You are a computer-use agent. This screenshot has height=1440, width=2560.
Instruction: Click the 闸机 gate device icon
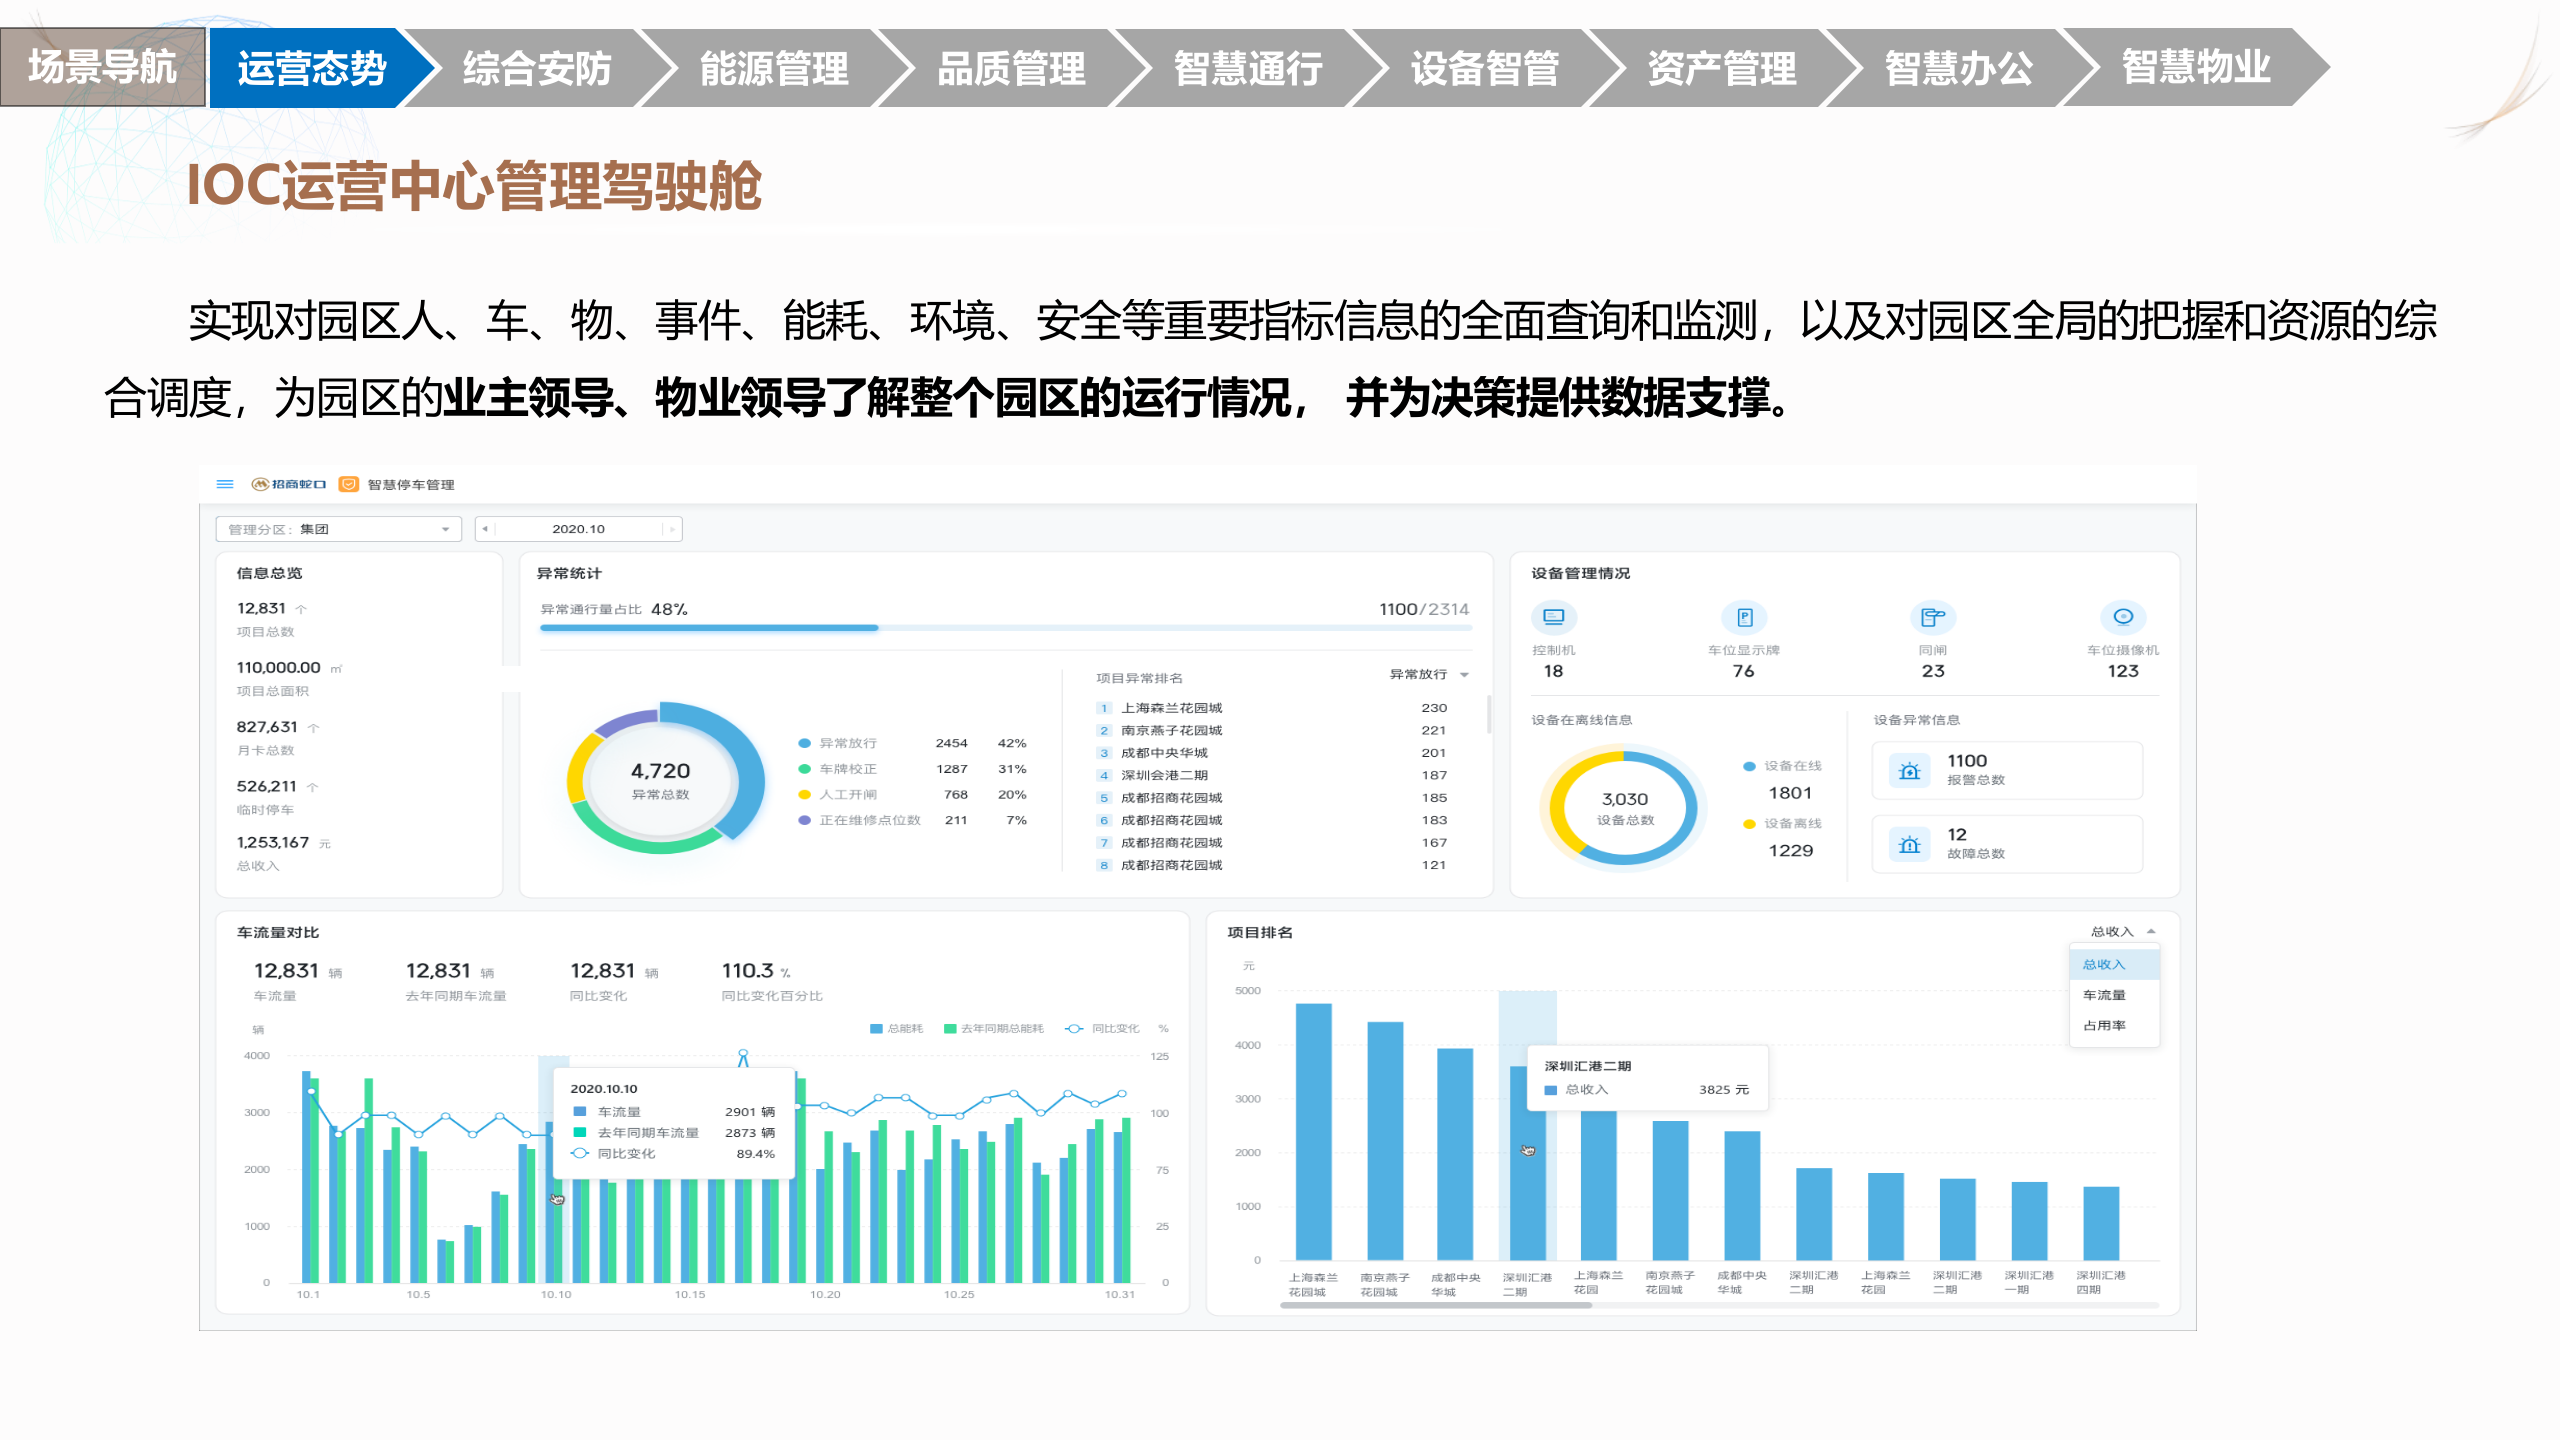[1933, 618]
